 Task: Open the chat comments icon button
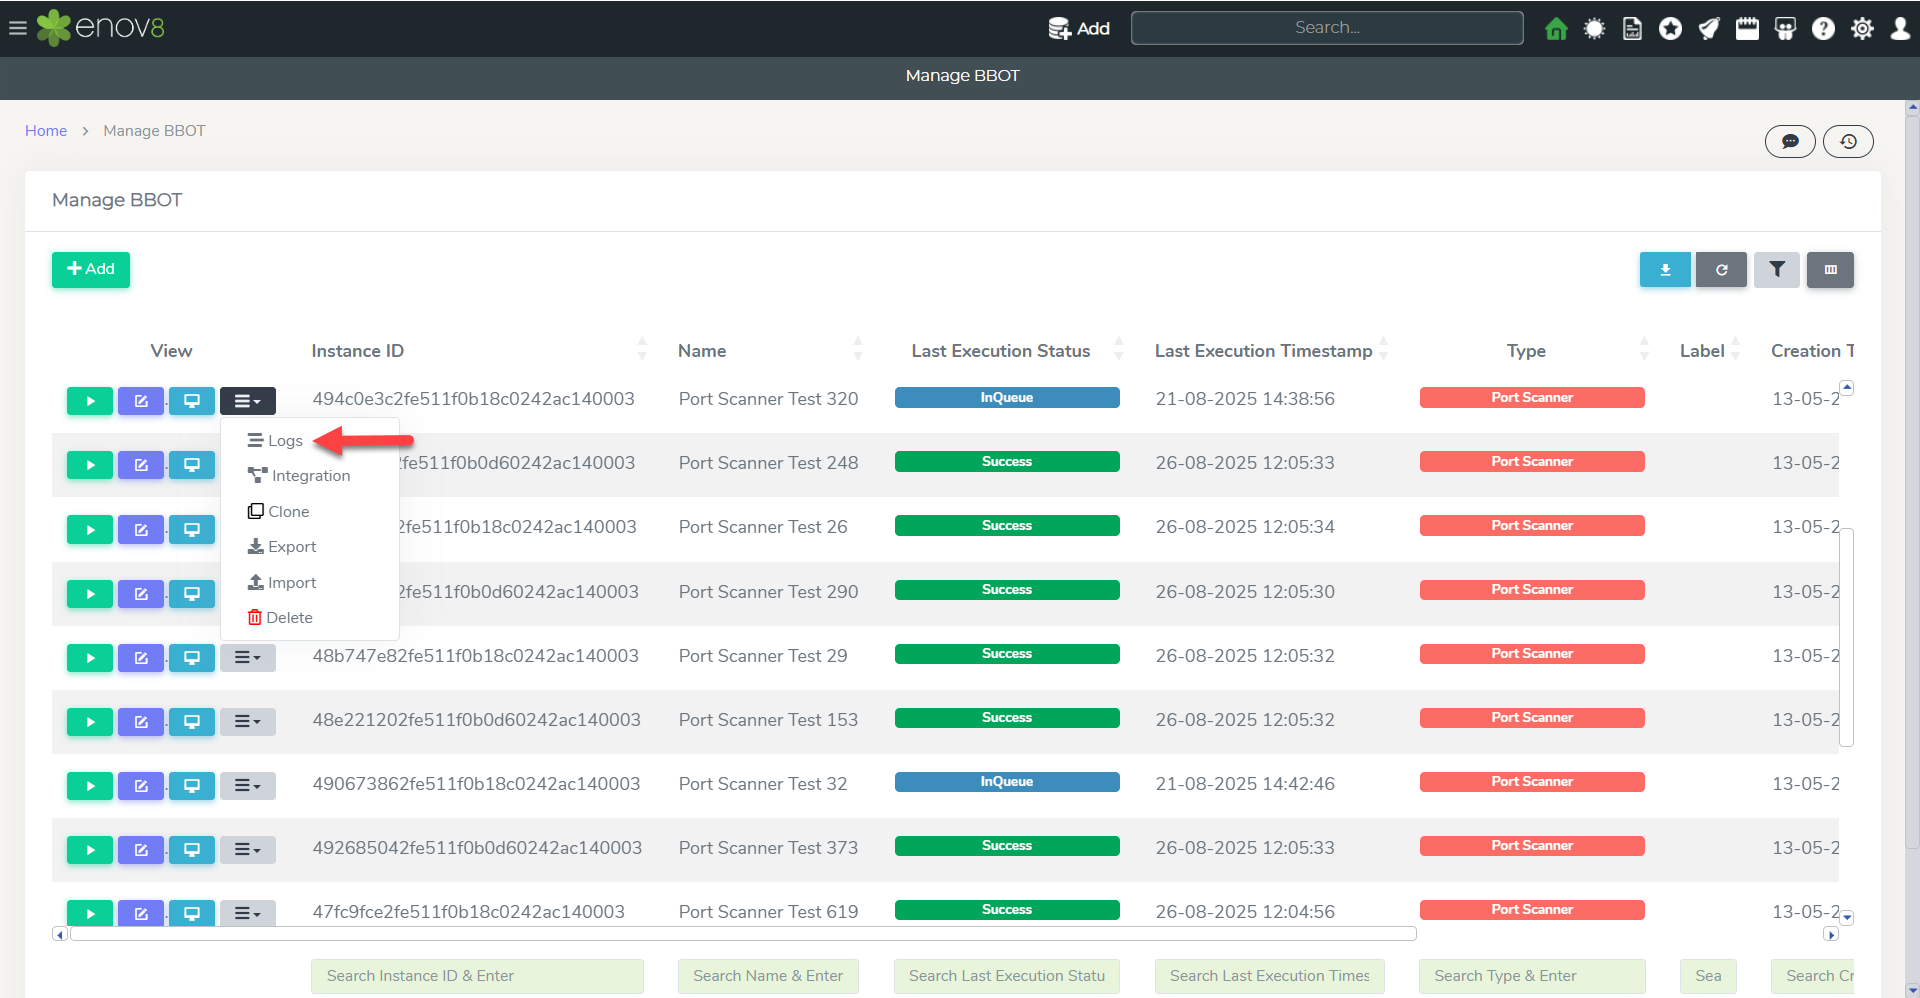pyautogui.click(x=1790, y=142)
